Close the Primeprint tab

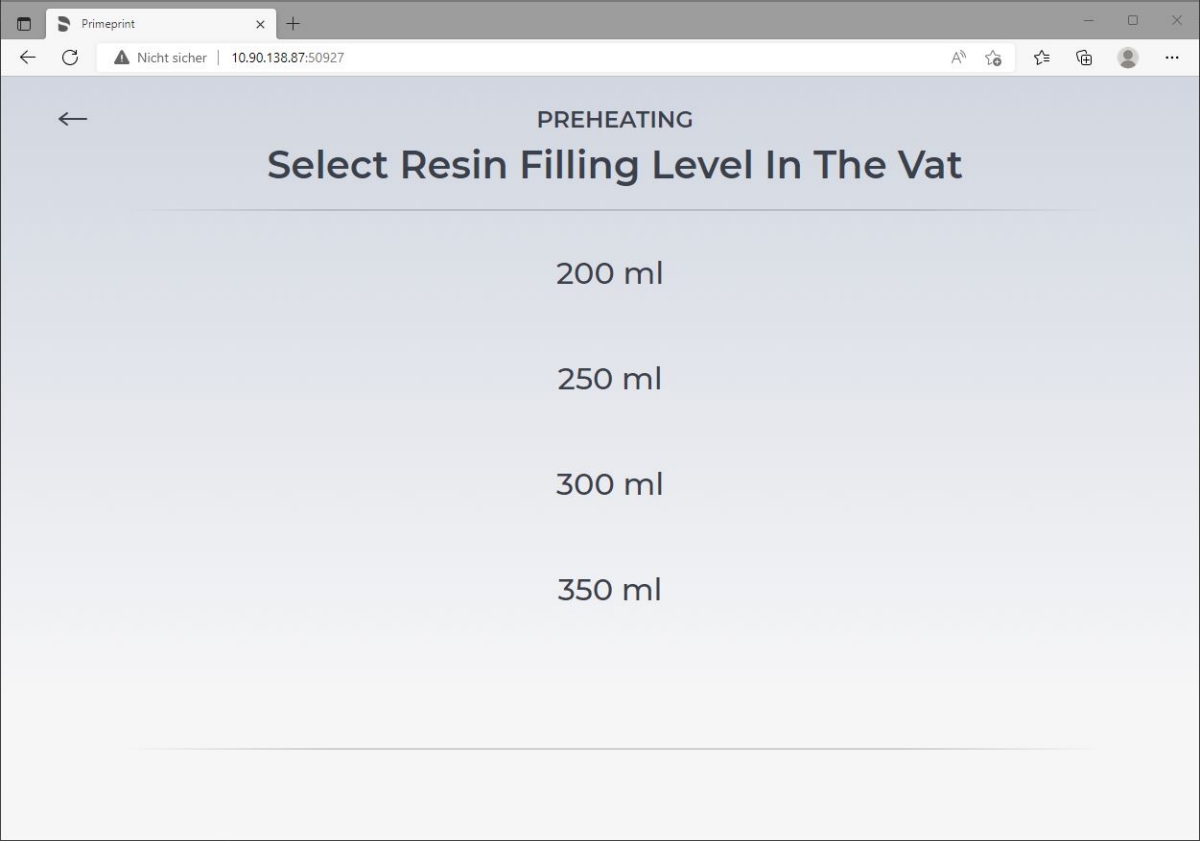260,24
